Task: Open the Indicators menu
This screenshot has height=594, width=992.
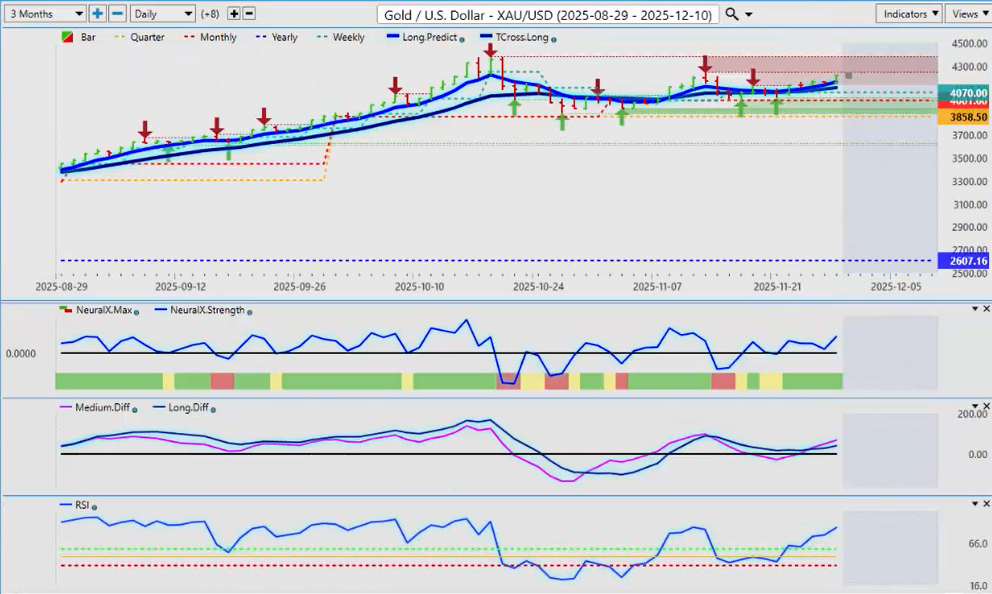Action: [x=908, y=14]
